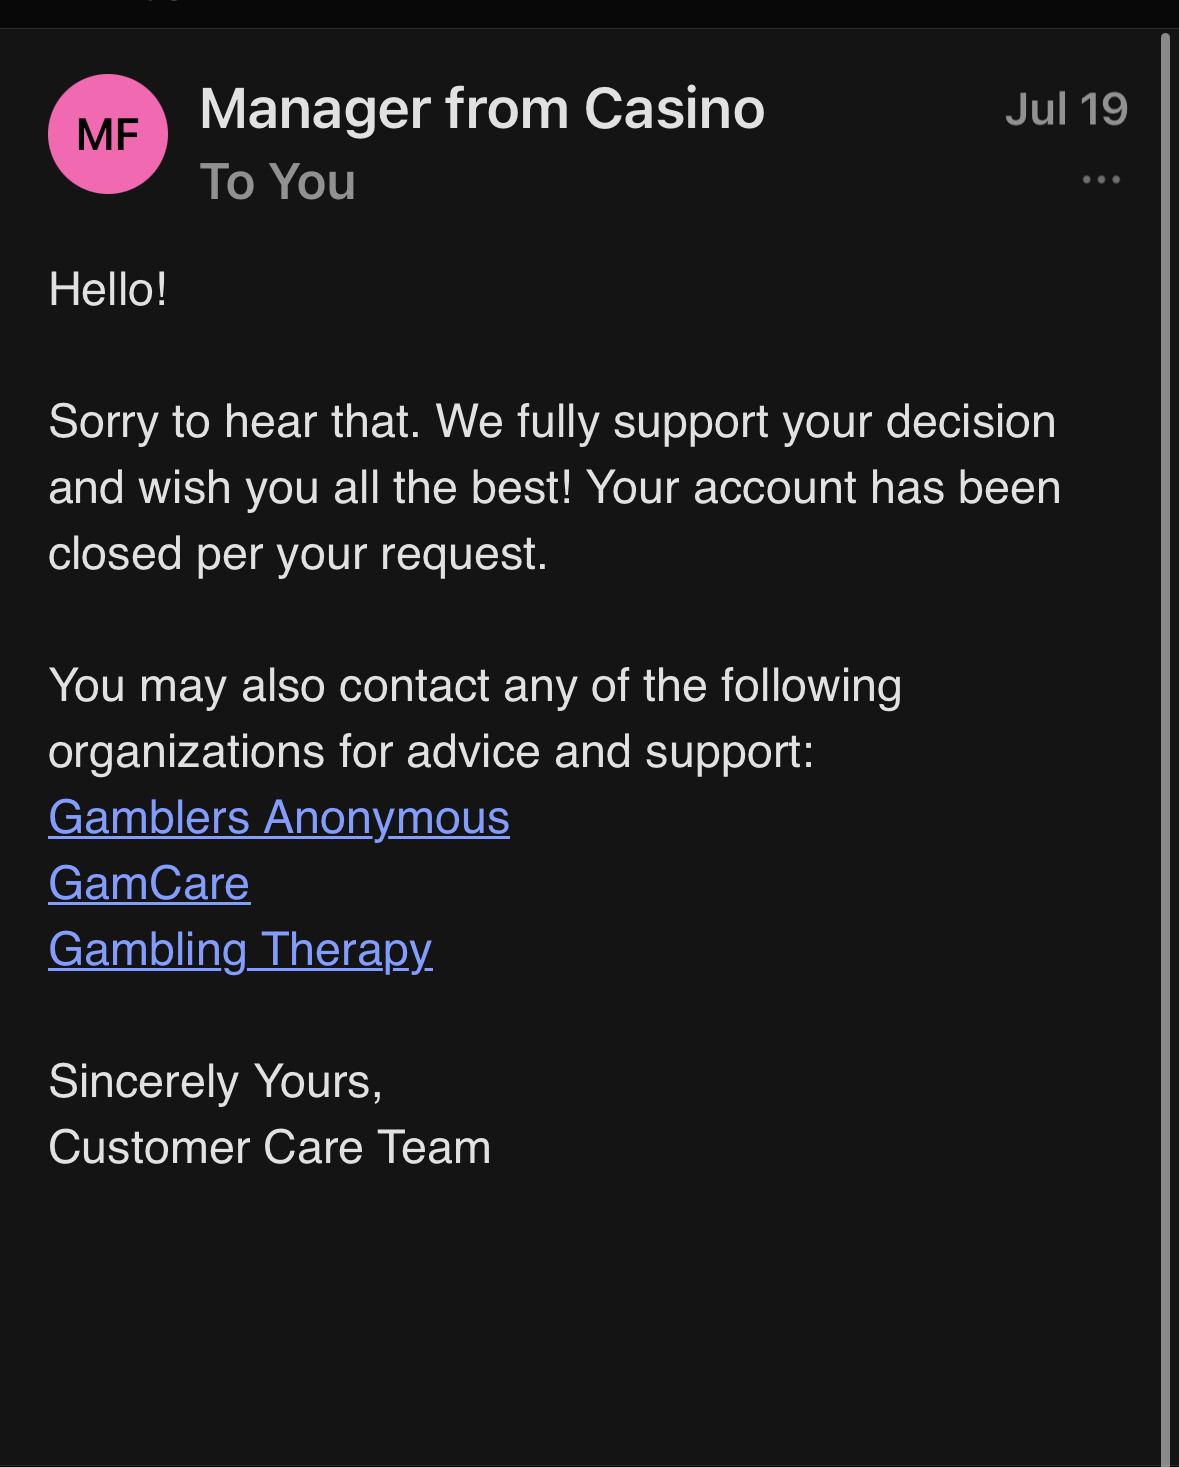Click the sender name Manager from Casino
1179x1467 pixels.
tap(482, 108)
